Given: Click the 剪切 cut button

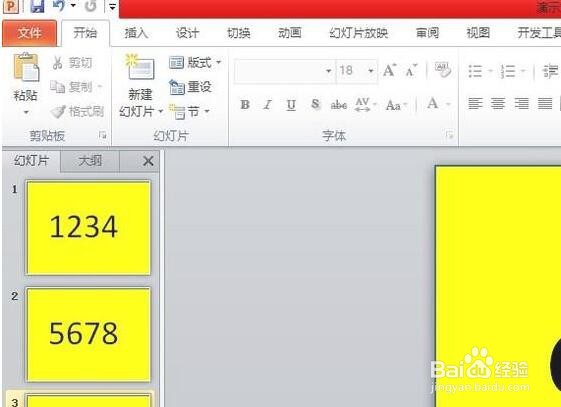Looking at the screenshot, I should click(x=72, y=63).
